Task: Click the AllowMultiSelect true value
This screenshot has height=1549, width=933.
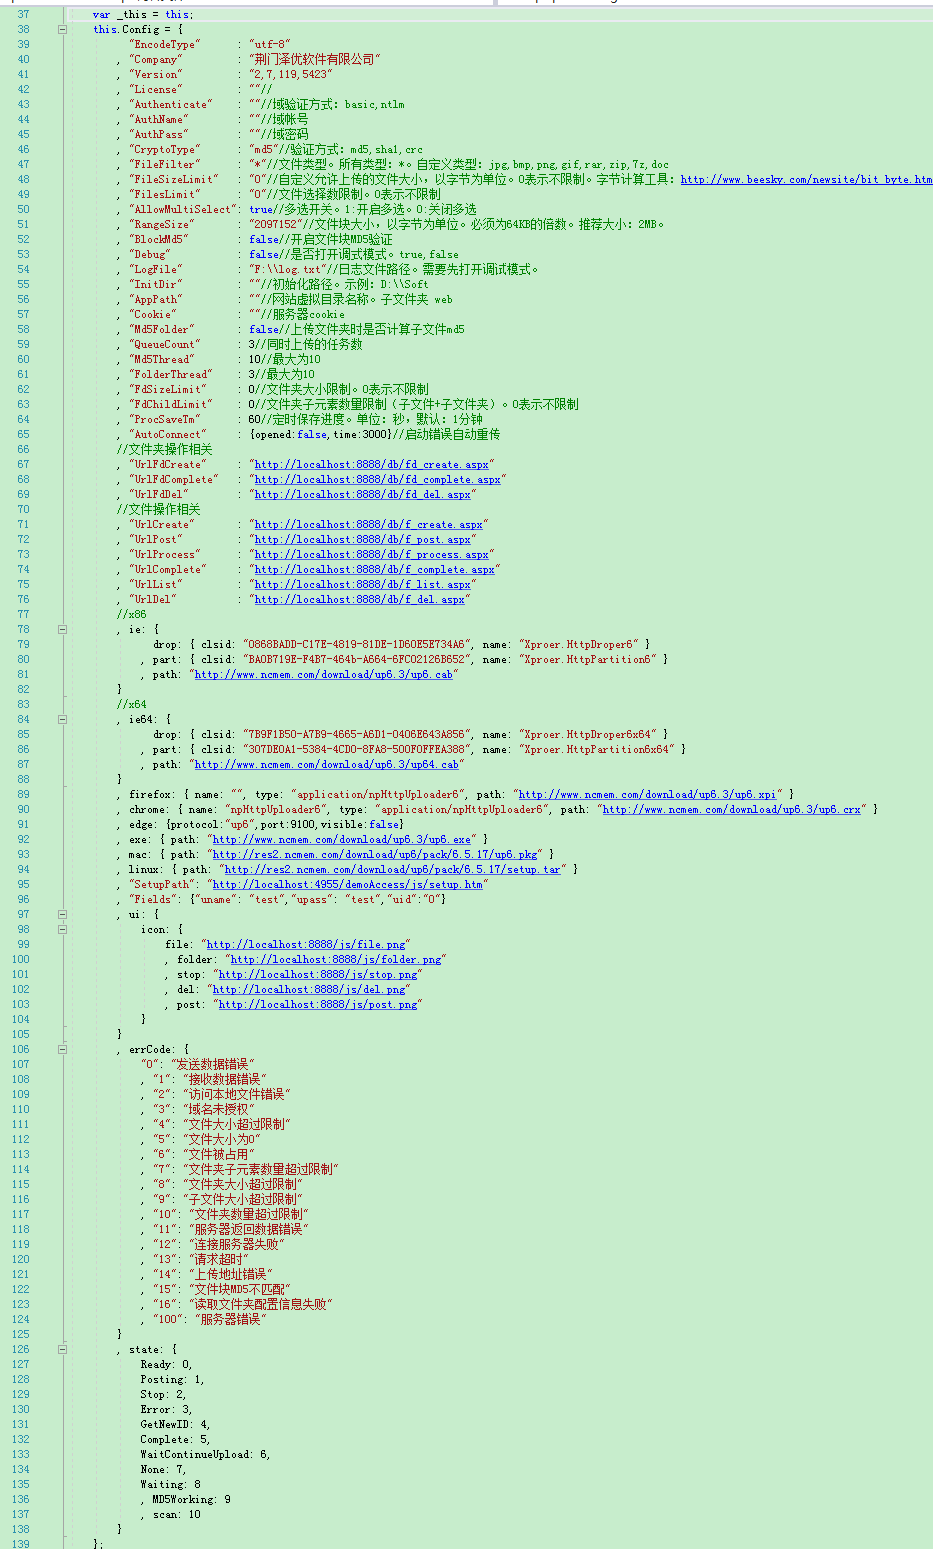Action: (260, 209)
